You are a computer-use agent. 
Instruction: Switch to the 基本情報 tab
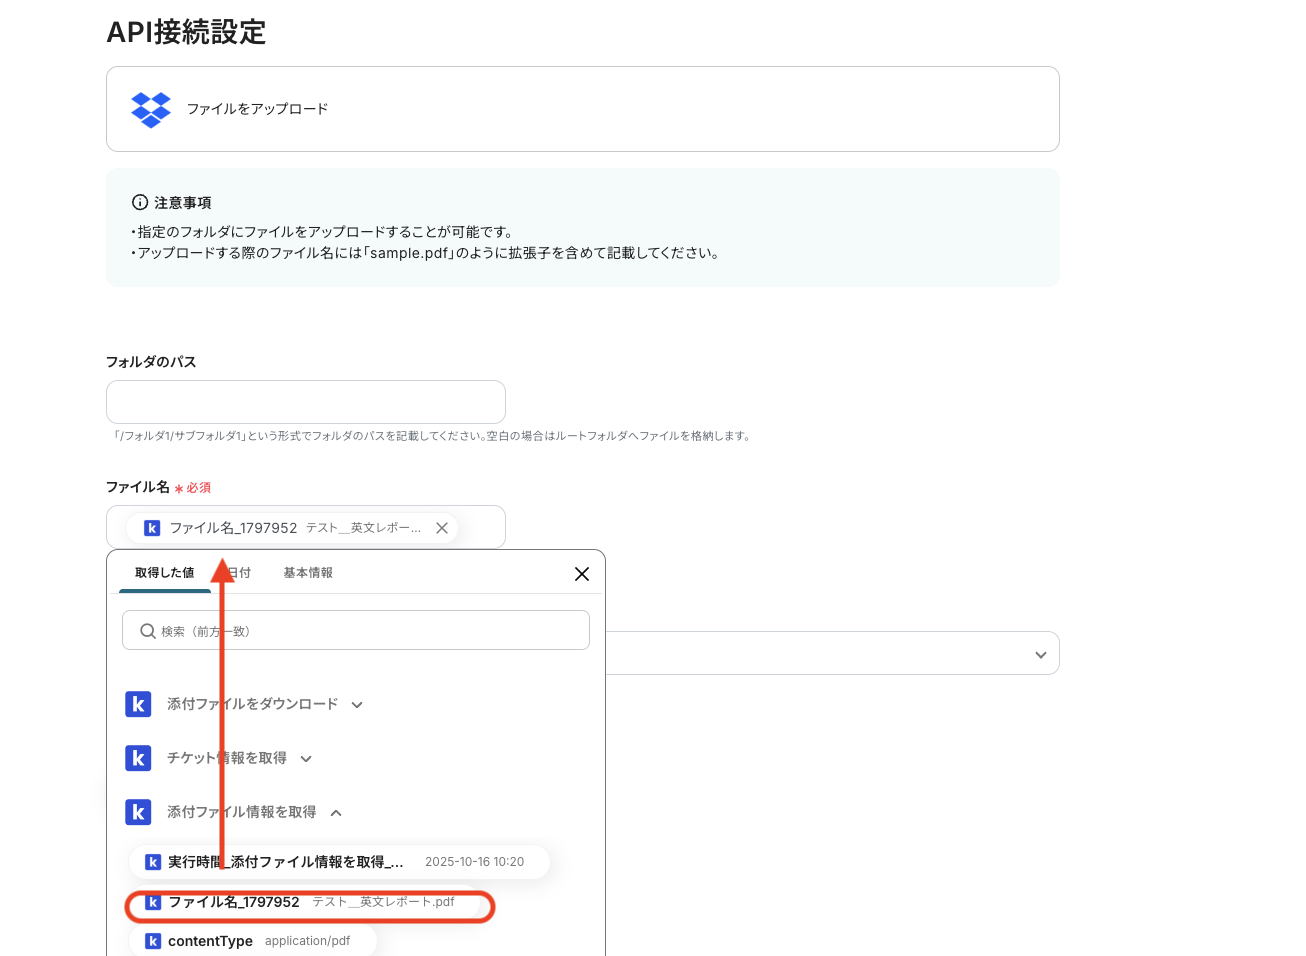pyautogui.click(x=307, y=572)
